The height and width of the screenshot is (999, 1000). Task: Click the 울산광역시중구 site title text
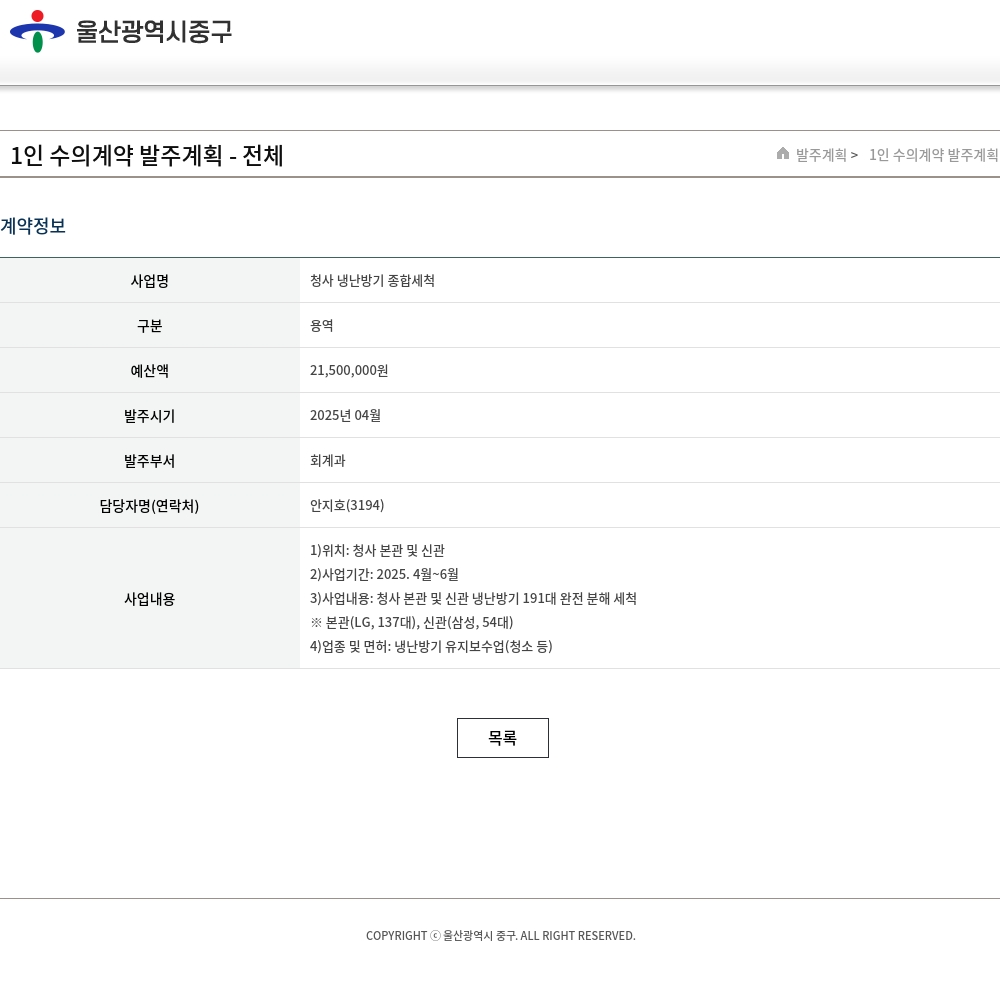tap(154, 32)
